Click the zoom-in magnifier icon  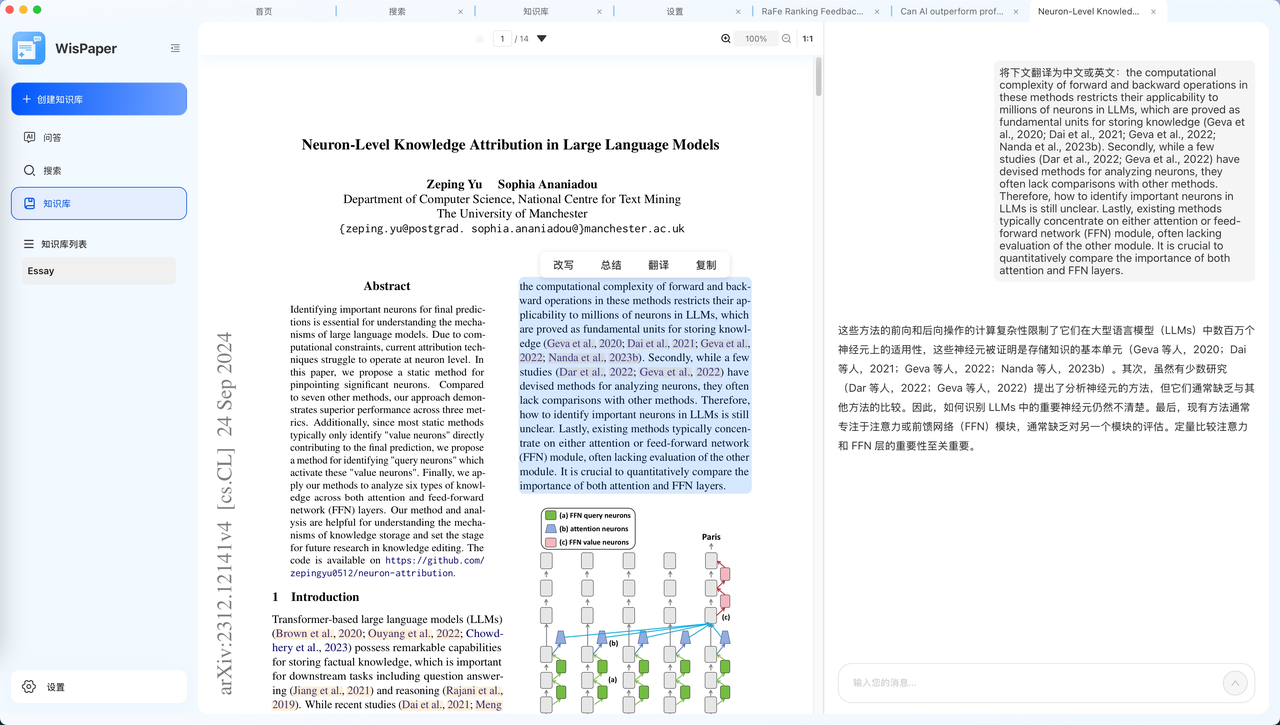click(725, 38)
